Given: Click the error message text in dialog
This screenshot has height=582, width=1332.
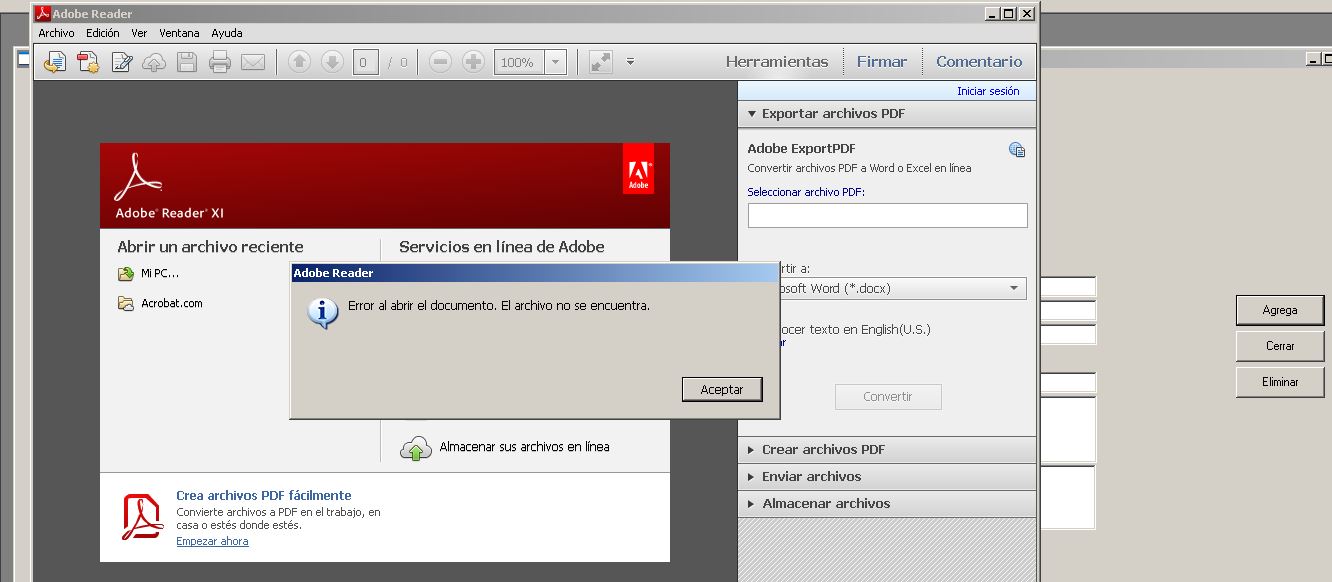Looking at the screenshot, I should pos(499,305).
